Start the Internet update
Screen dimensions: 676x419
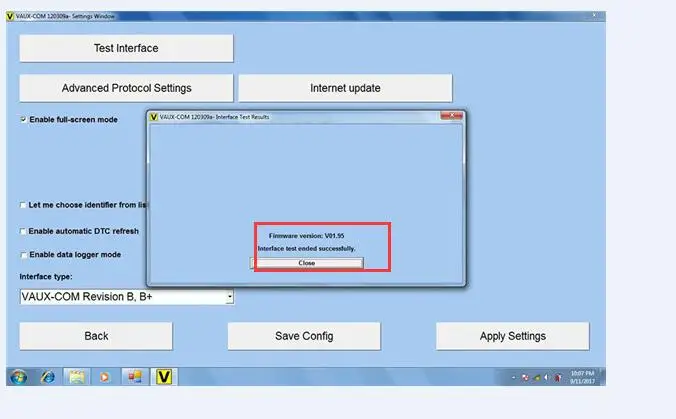point(345,88)
